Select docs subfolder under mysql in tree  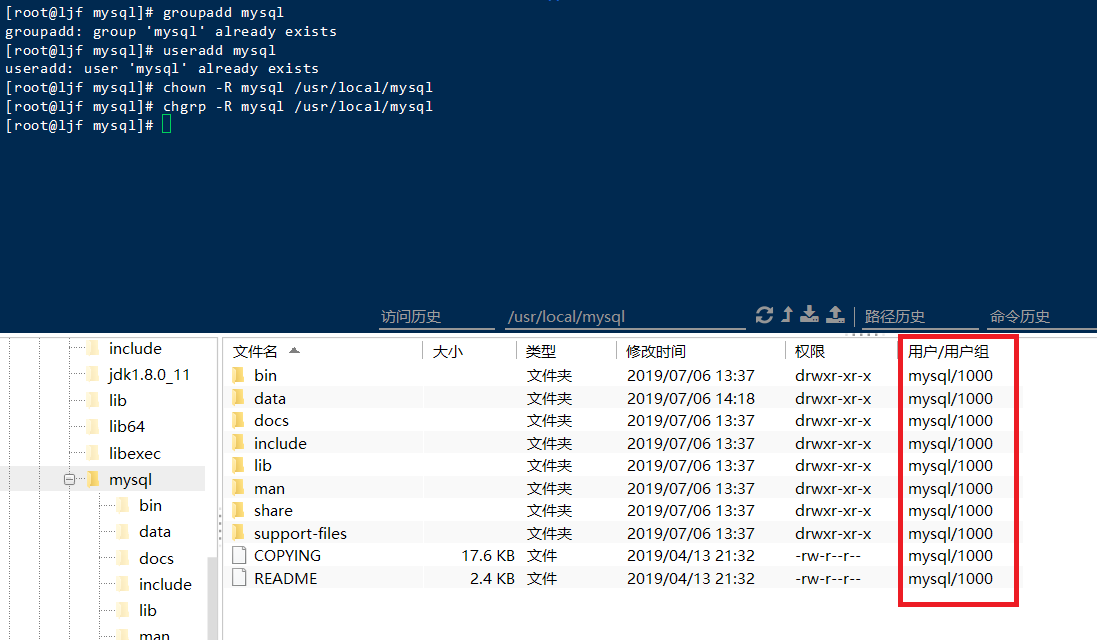coord(156,558)
